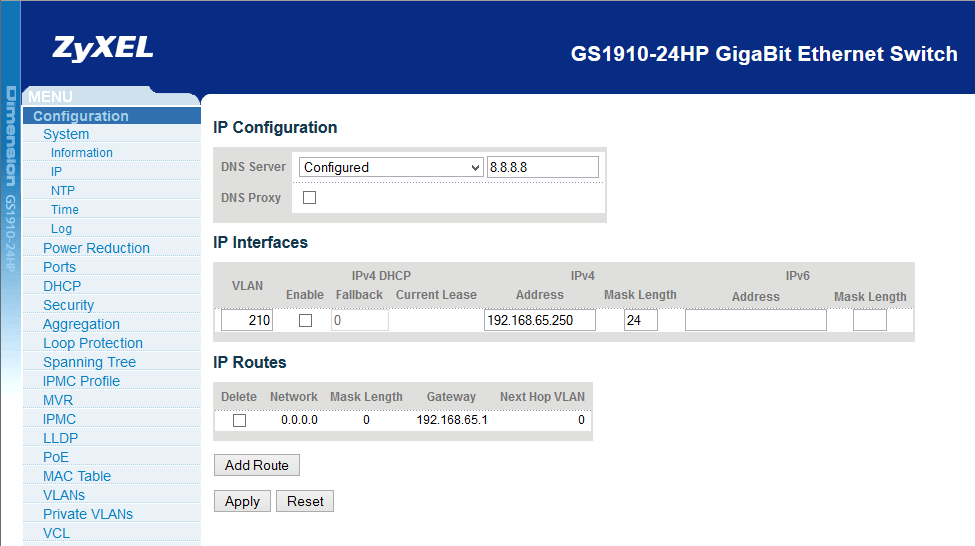
Task: Open the Ports configuration
Action: [x=59, y=267]
